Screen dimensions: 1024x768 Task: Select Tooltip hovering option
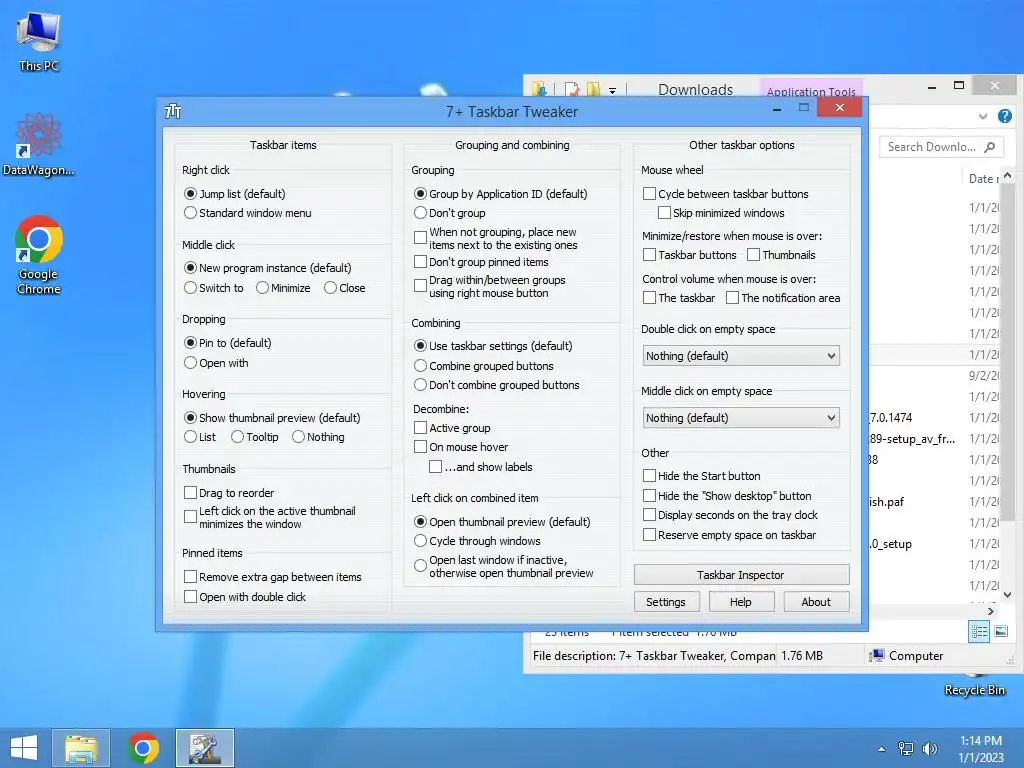(255, 437)
